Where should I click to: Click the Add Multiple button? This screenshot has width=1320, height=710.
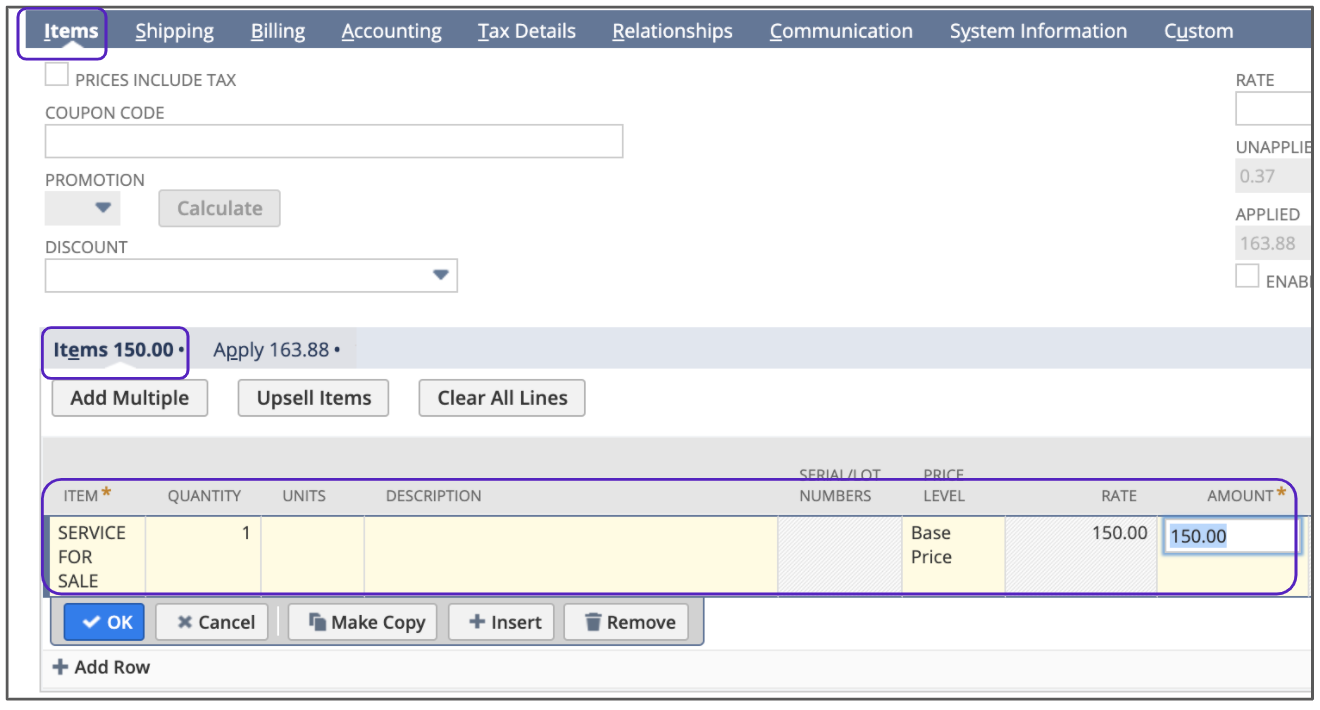point(129,398)
